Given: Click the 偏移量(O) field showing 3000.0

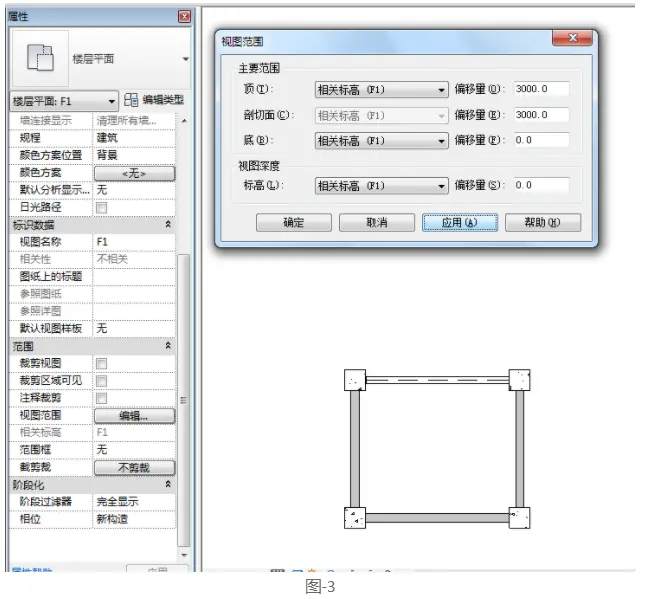Looking at the screenshot, I should (541, 89).
